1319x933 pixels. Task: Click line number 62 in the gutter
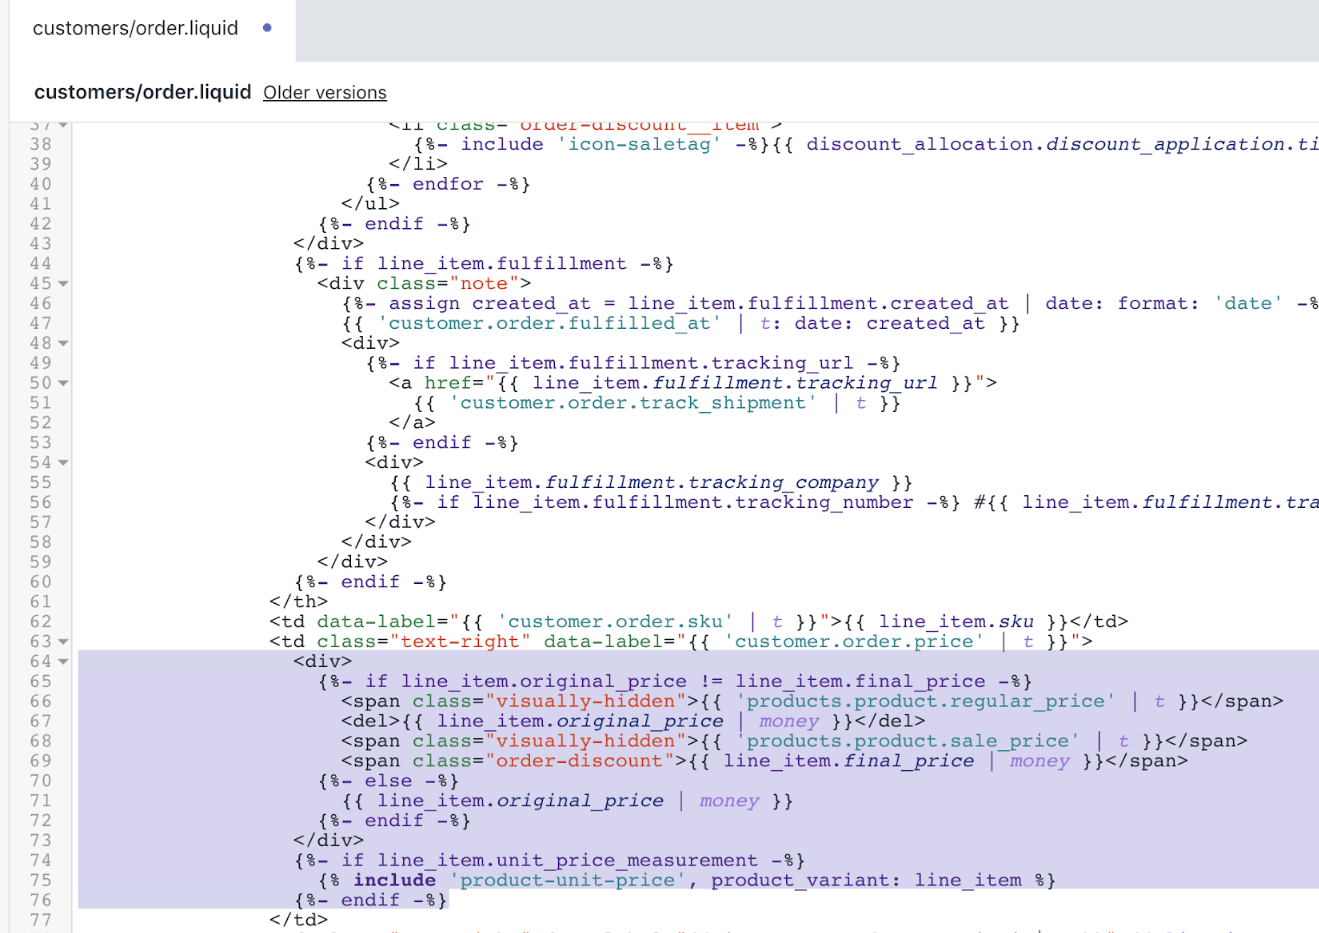40,622
